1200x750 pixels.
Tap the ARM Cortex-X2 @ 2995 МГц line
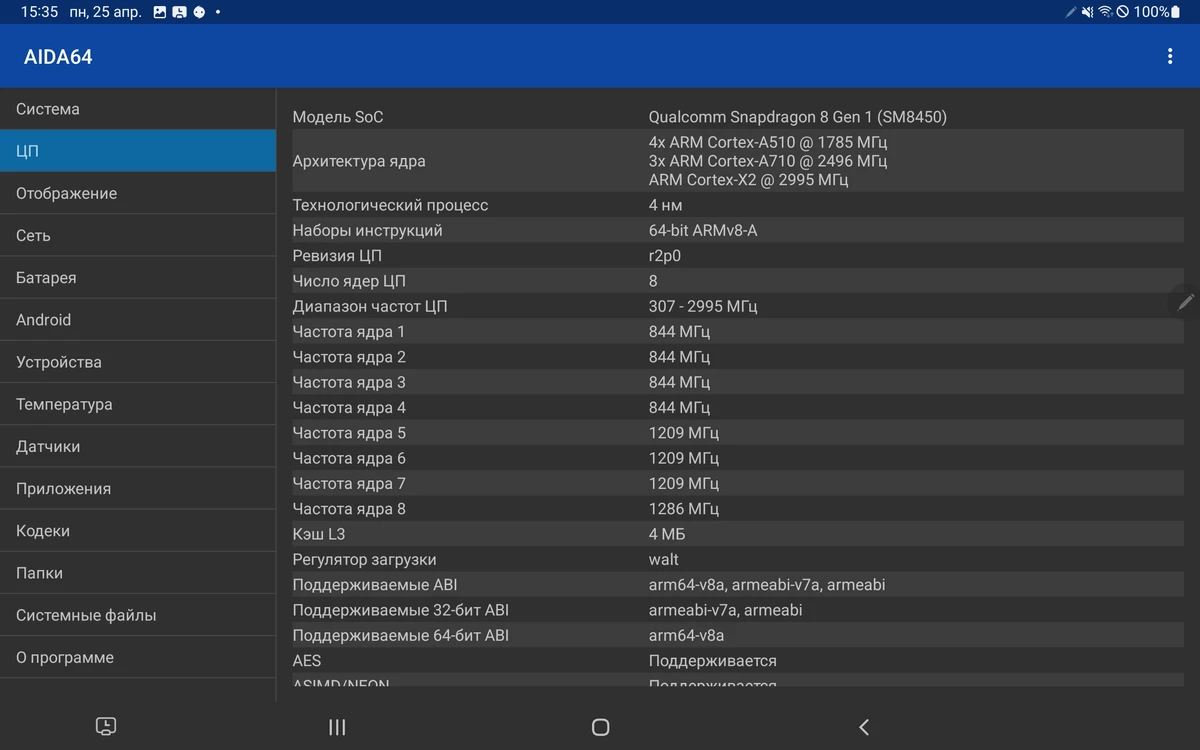[748, 180]
